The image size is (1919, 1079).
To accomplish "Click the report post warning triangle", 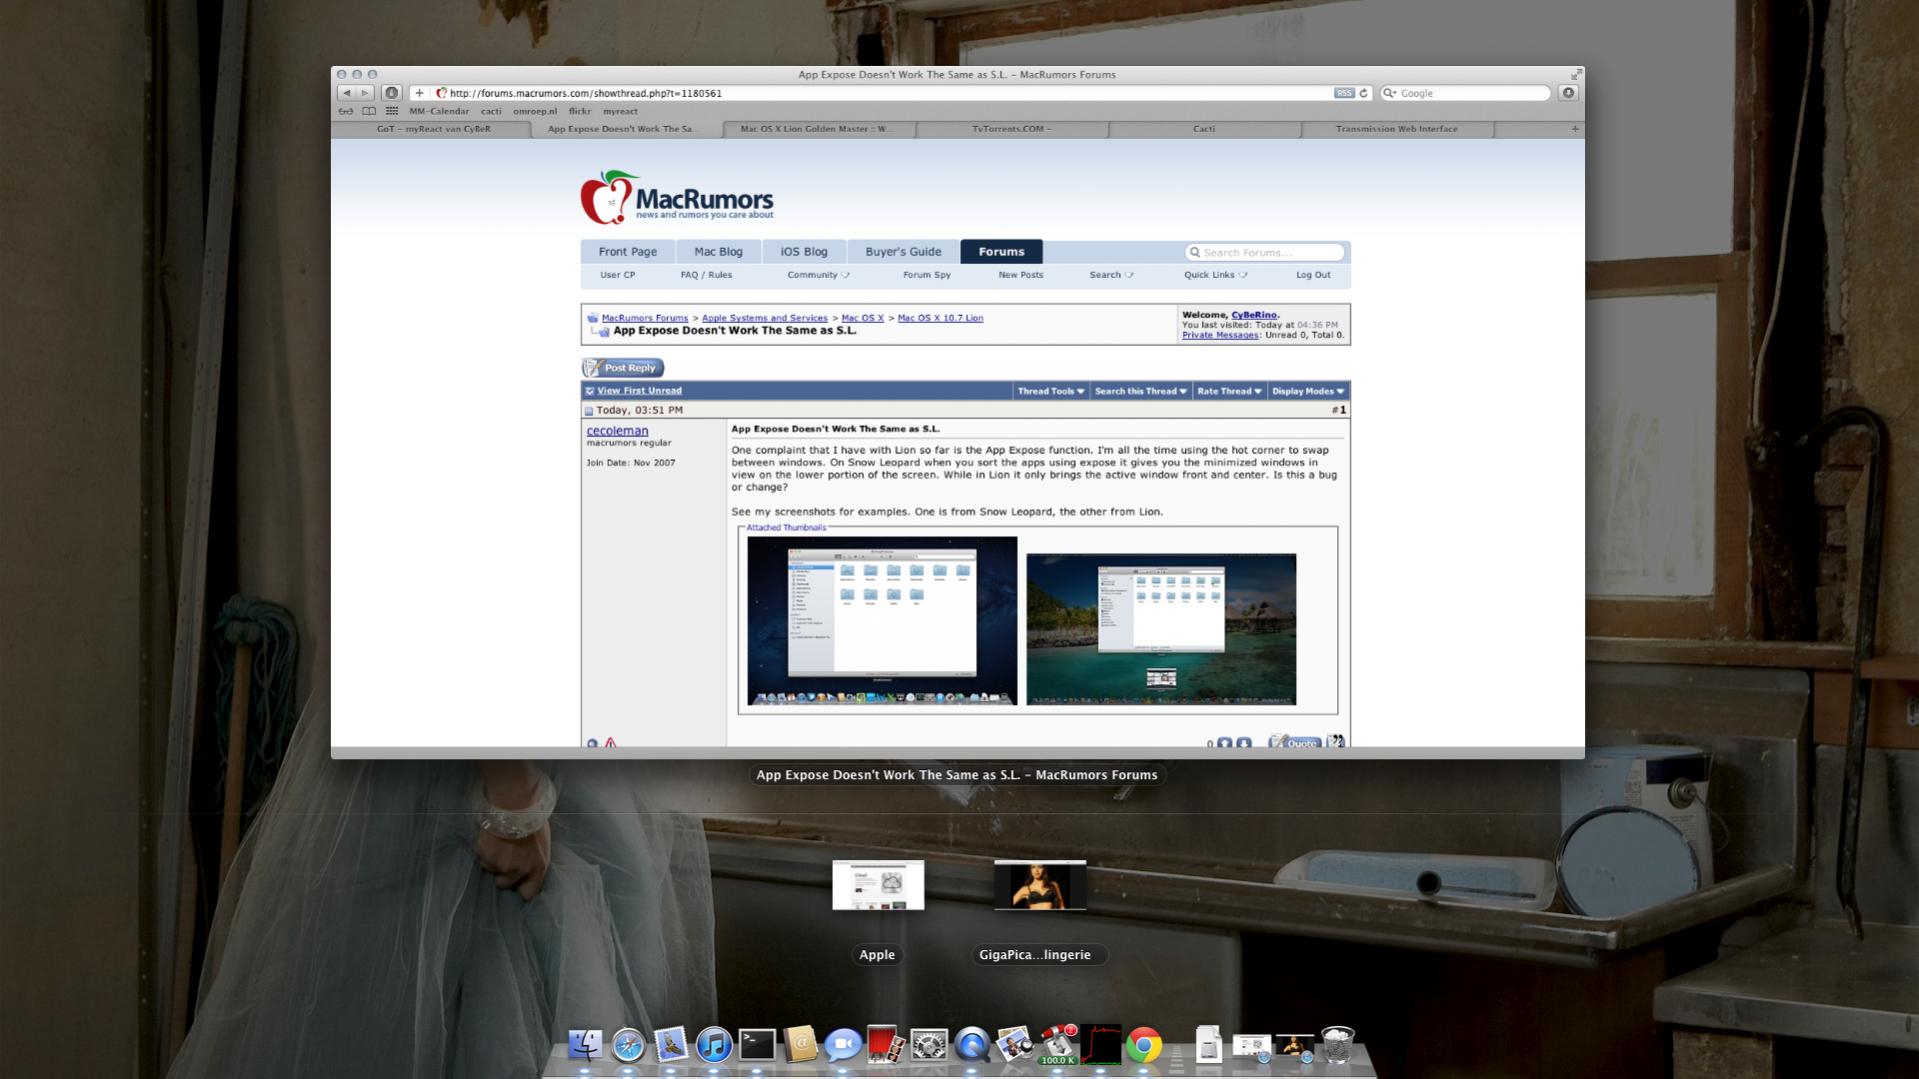I will click(x=610, y=743).
